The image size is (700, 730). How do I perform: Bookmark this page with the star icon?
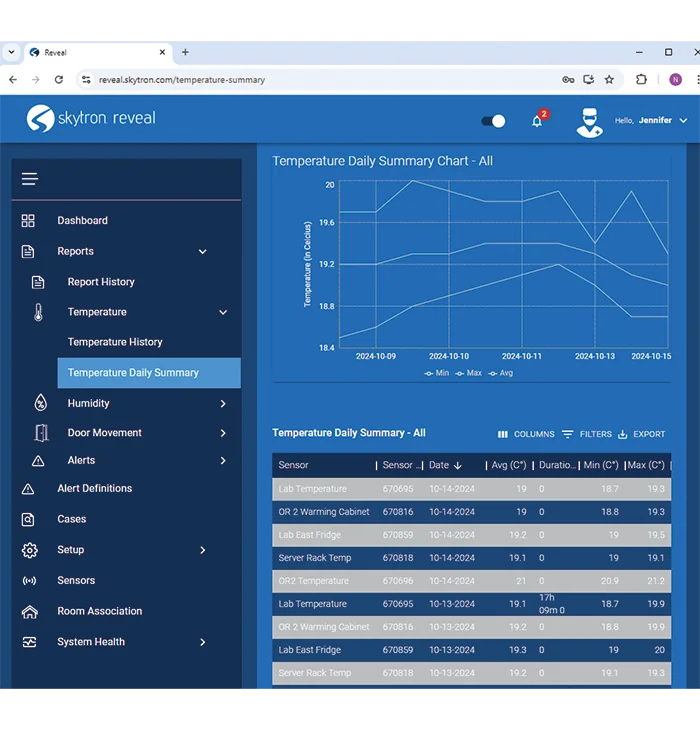coord(609,79)
